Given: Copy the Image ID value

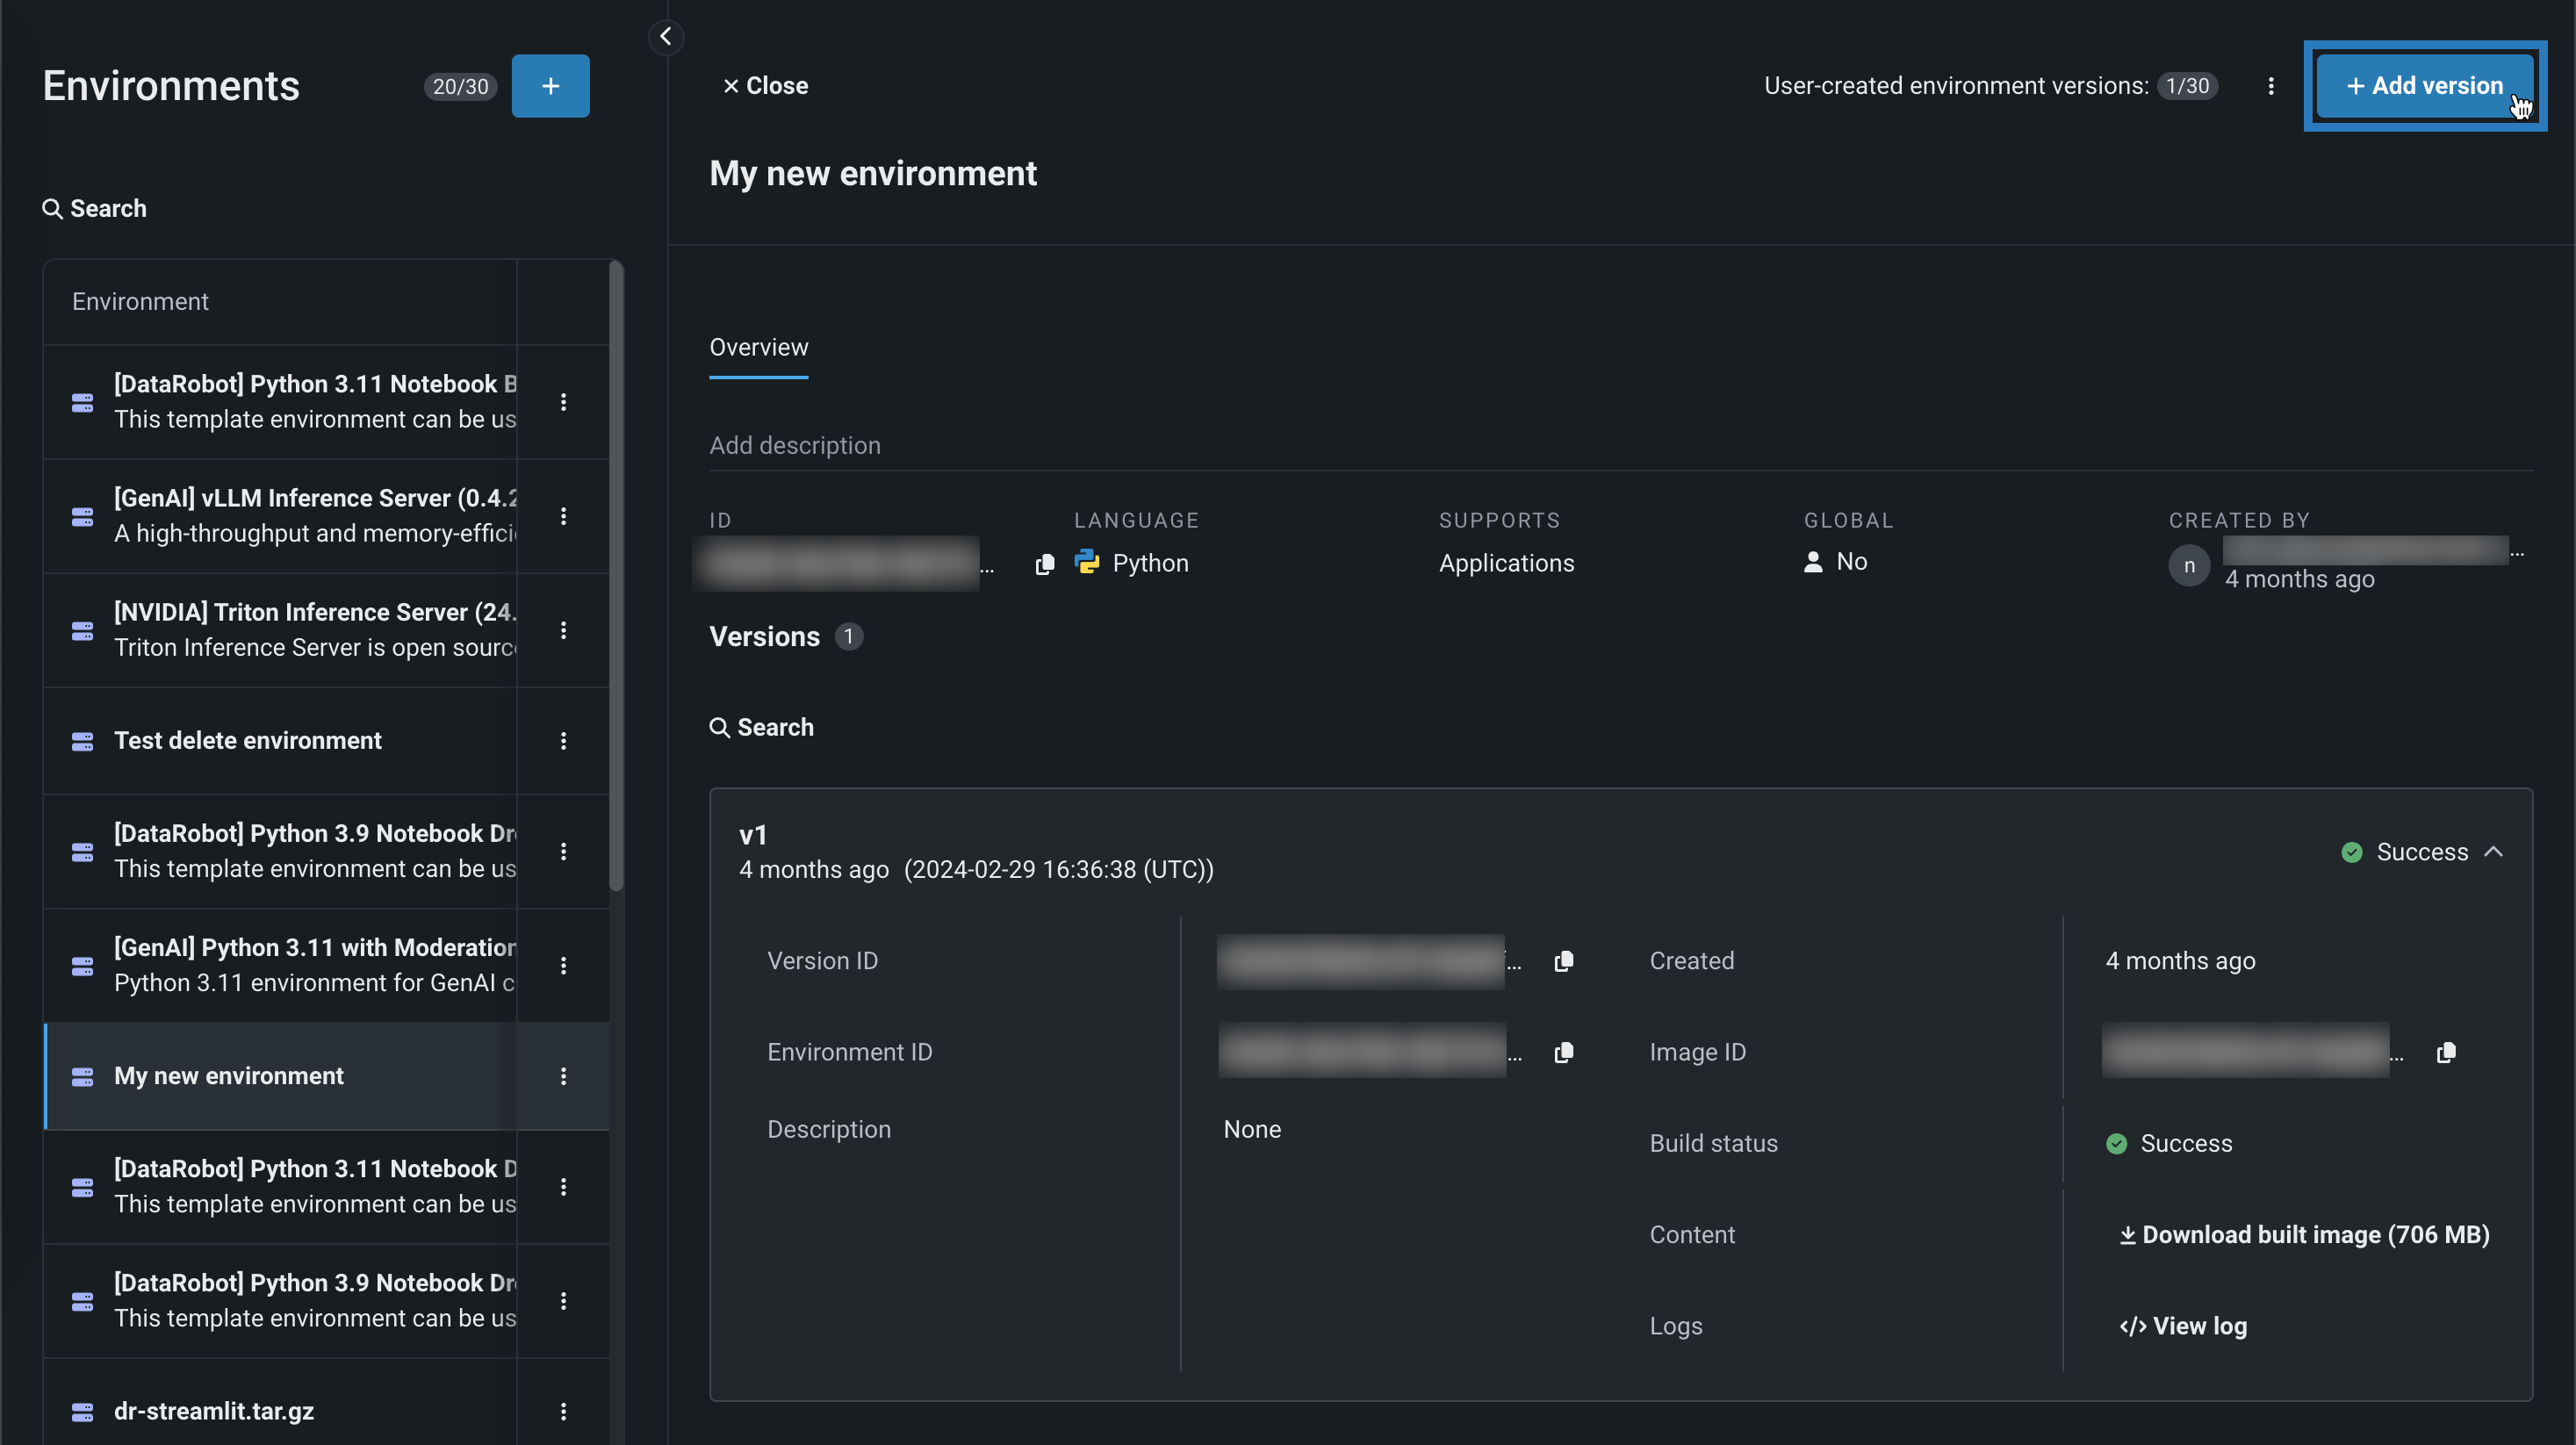Looking at the screenshot, I should click(2446, 1052).
